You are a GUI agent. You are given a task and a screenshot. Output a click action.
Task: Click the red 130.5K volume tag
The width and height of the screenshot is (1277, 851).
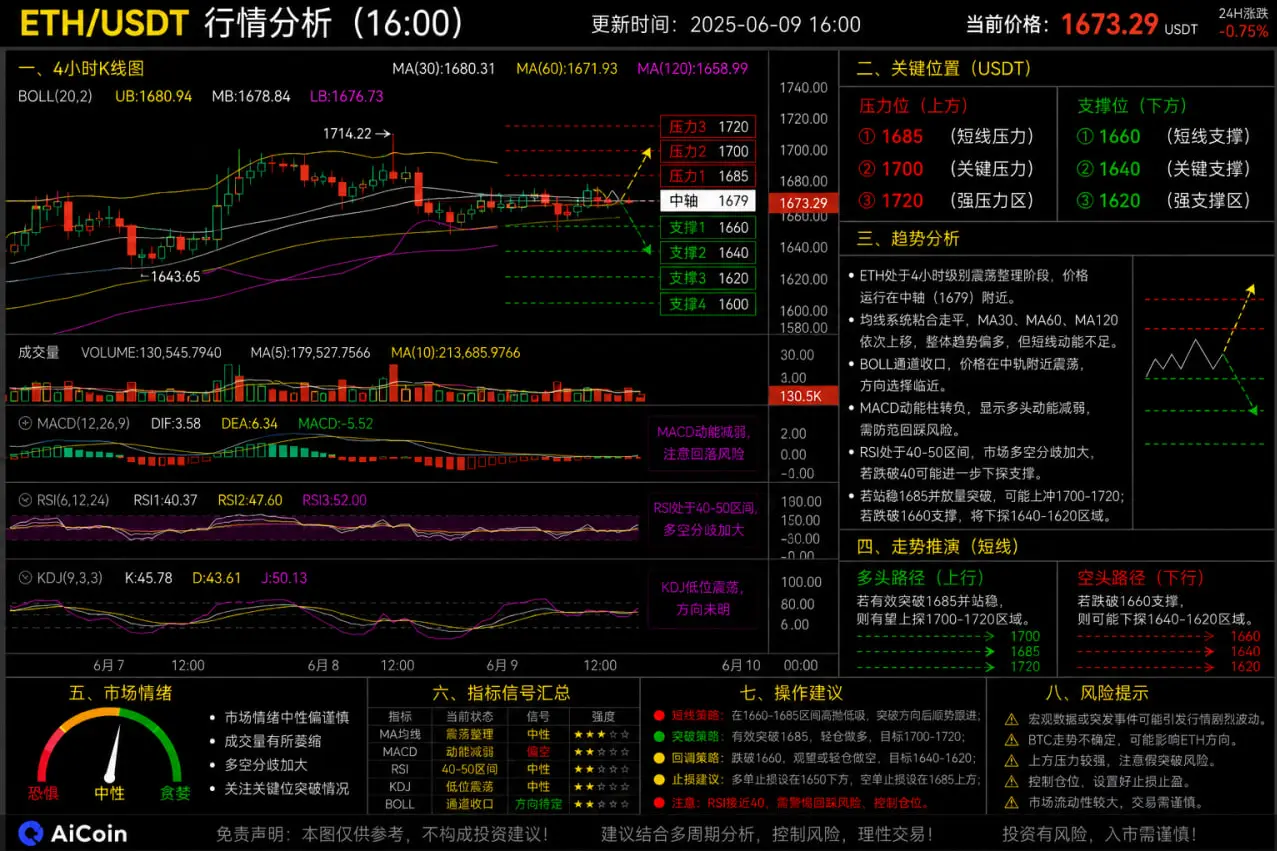[802, 396]
